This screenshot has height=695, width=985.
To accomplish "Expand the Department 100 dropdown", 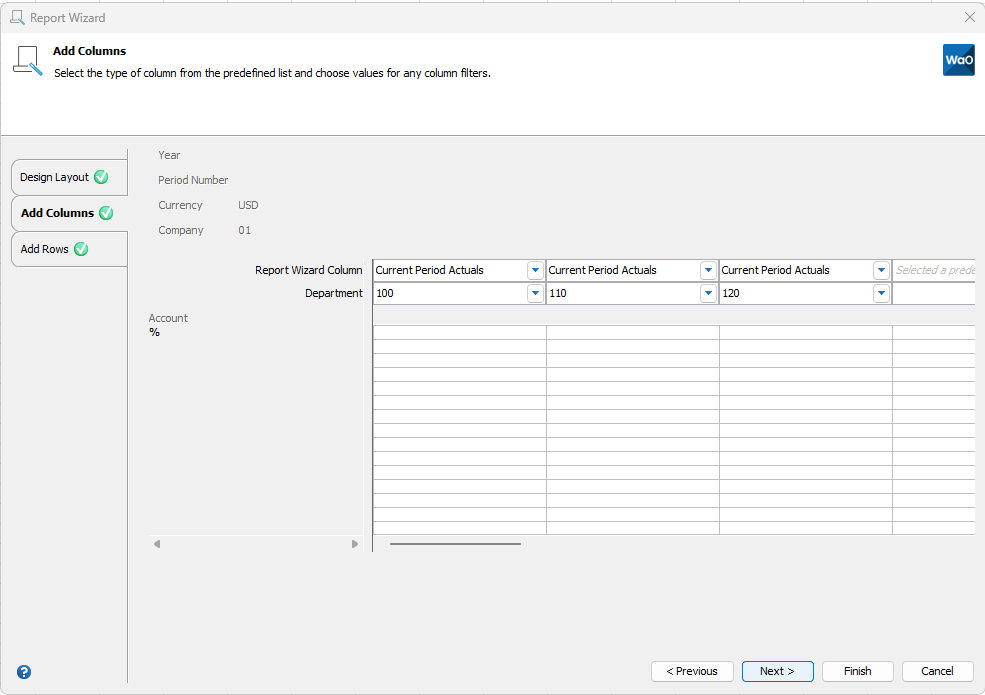I will coord(535,294).
